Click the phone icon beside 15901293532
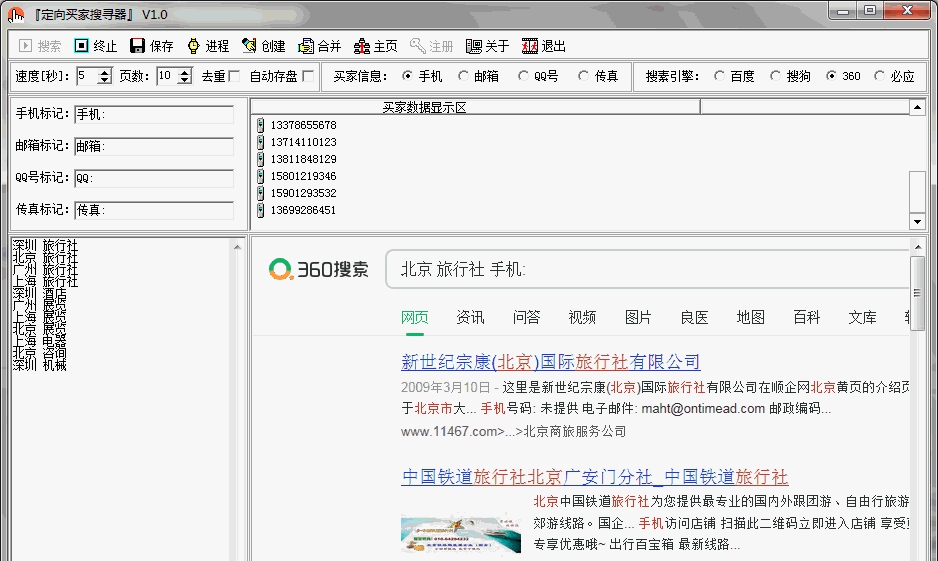Viewport: 938px width, 561px height. click(x=260, y=193)
